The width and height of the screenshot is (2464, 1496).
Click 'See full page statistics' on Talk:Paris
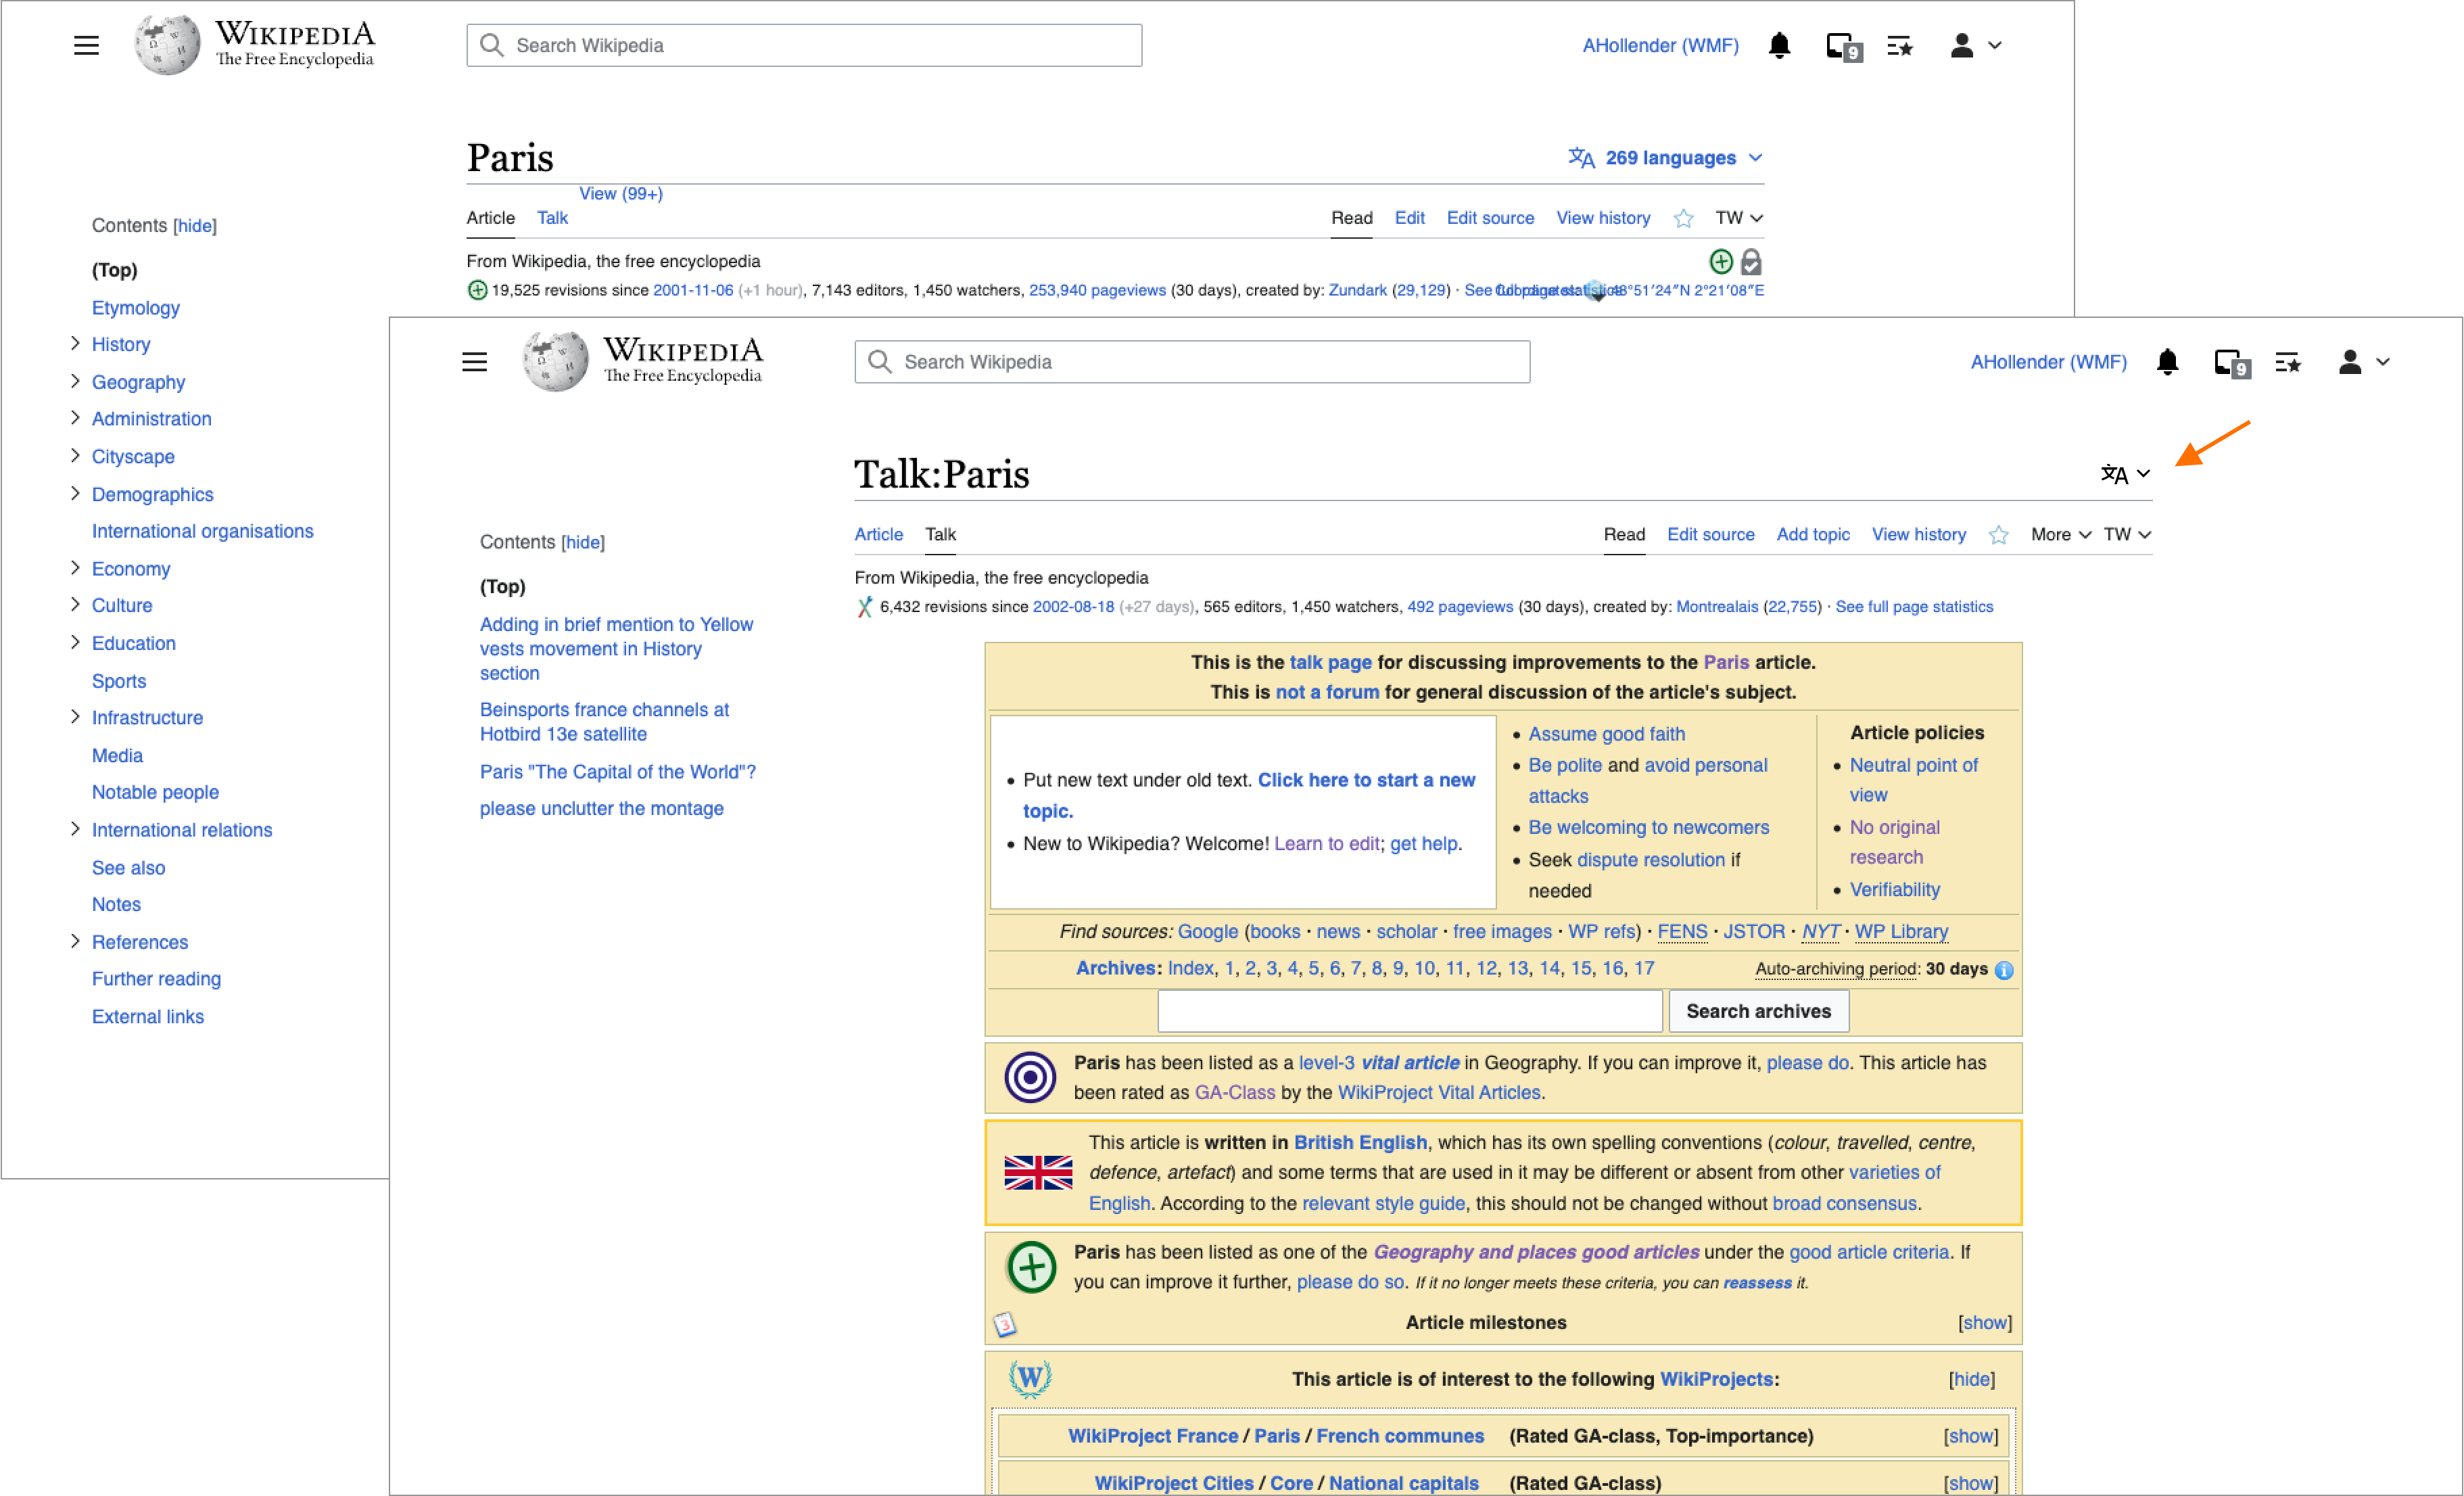(1913, 607)
